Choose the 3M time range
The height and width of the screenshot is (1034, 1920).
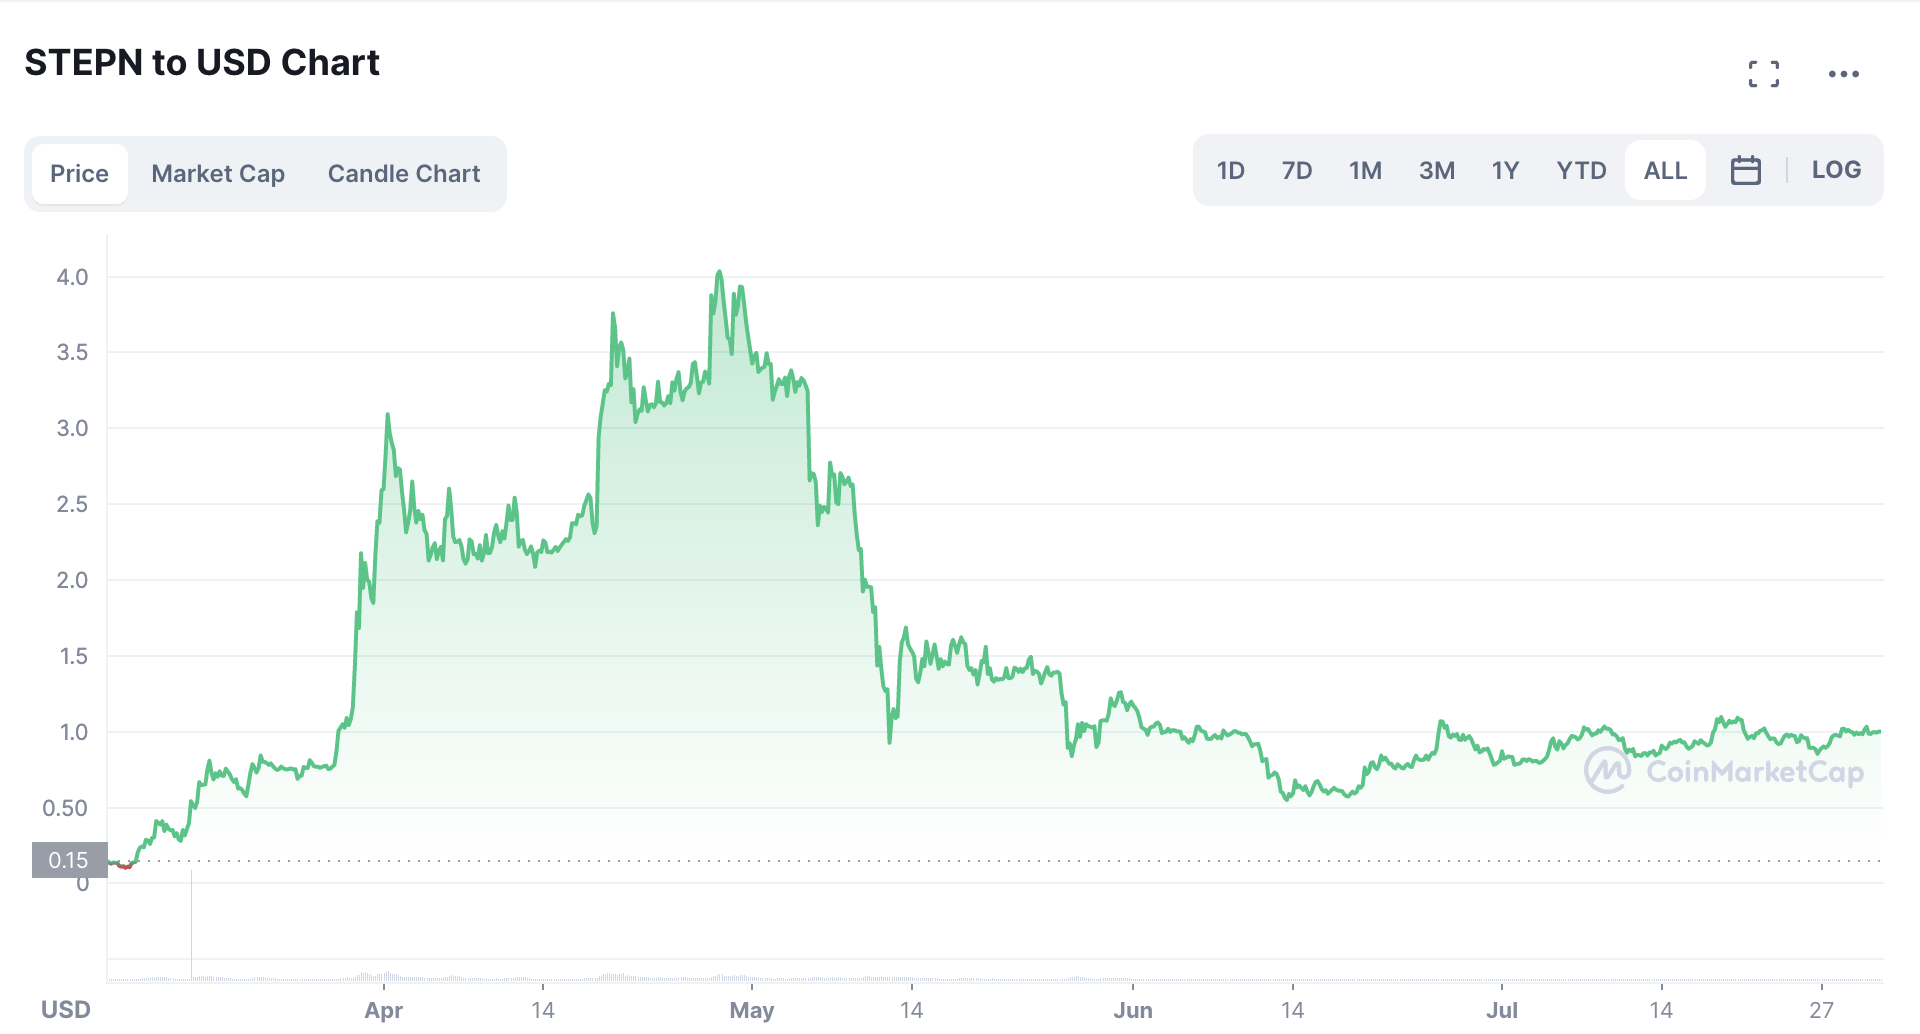coord(1436,171)
